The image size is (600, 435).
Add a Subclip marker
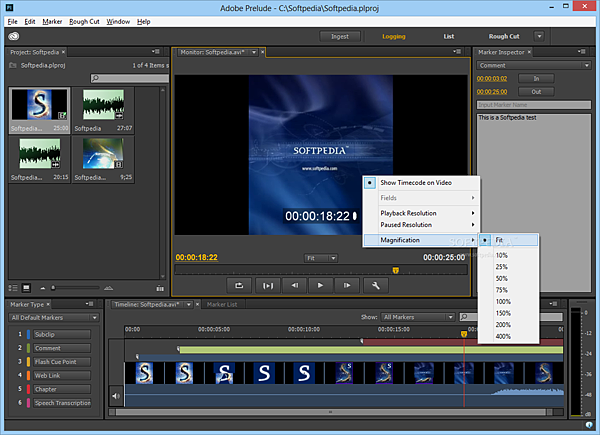click(x=62, y=334)
